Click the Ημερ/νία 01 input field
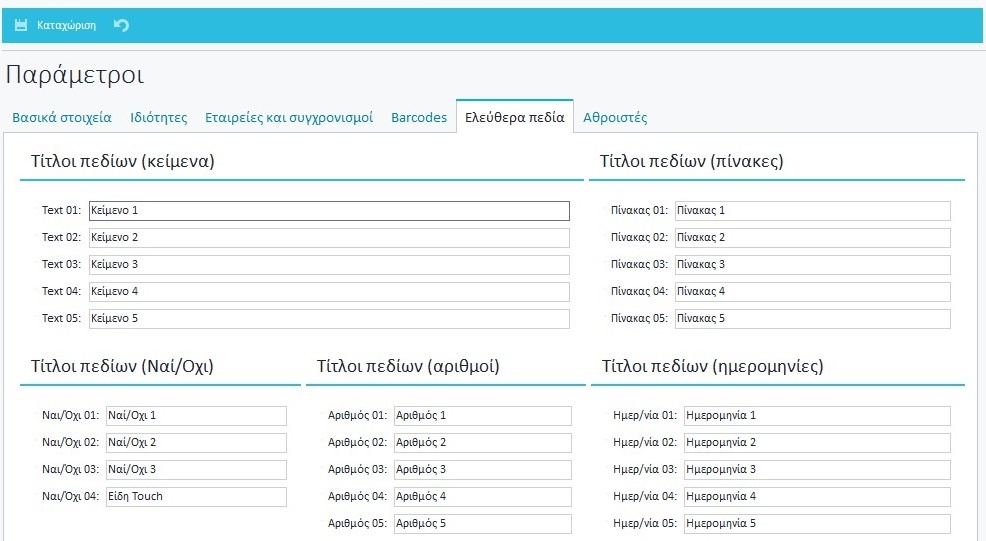This screenshot has width=986, height=541. 816,416
